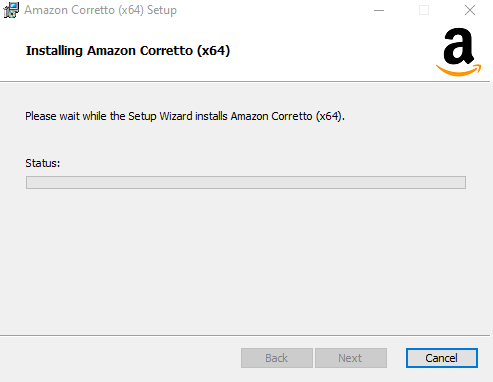Viewport: 493px width, 382px height.
Task: Click the blank area above the Status label
Action: 246,140
